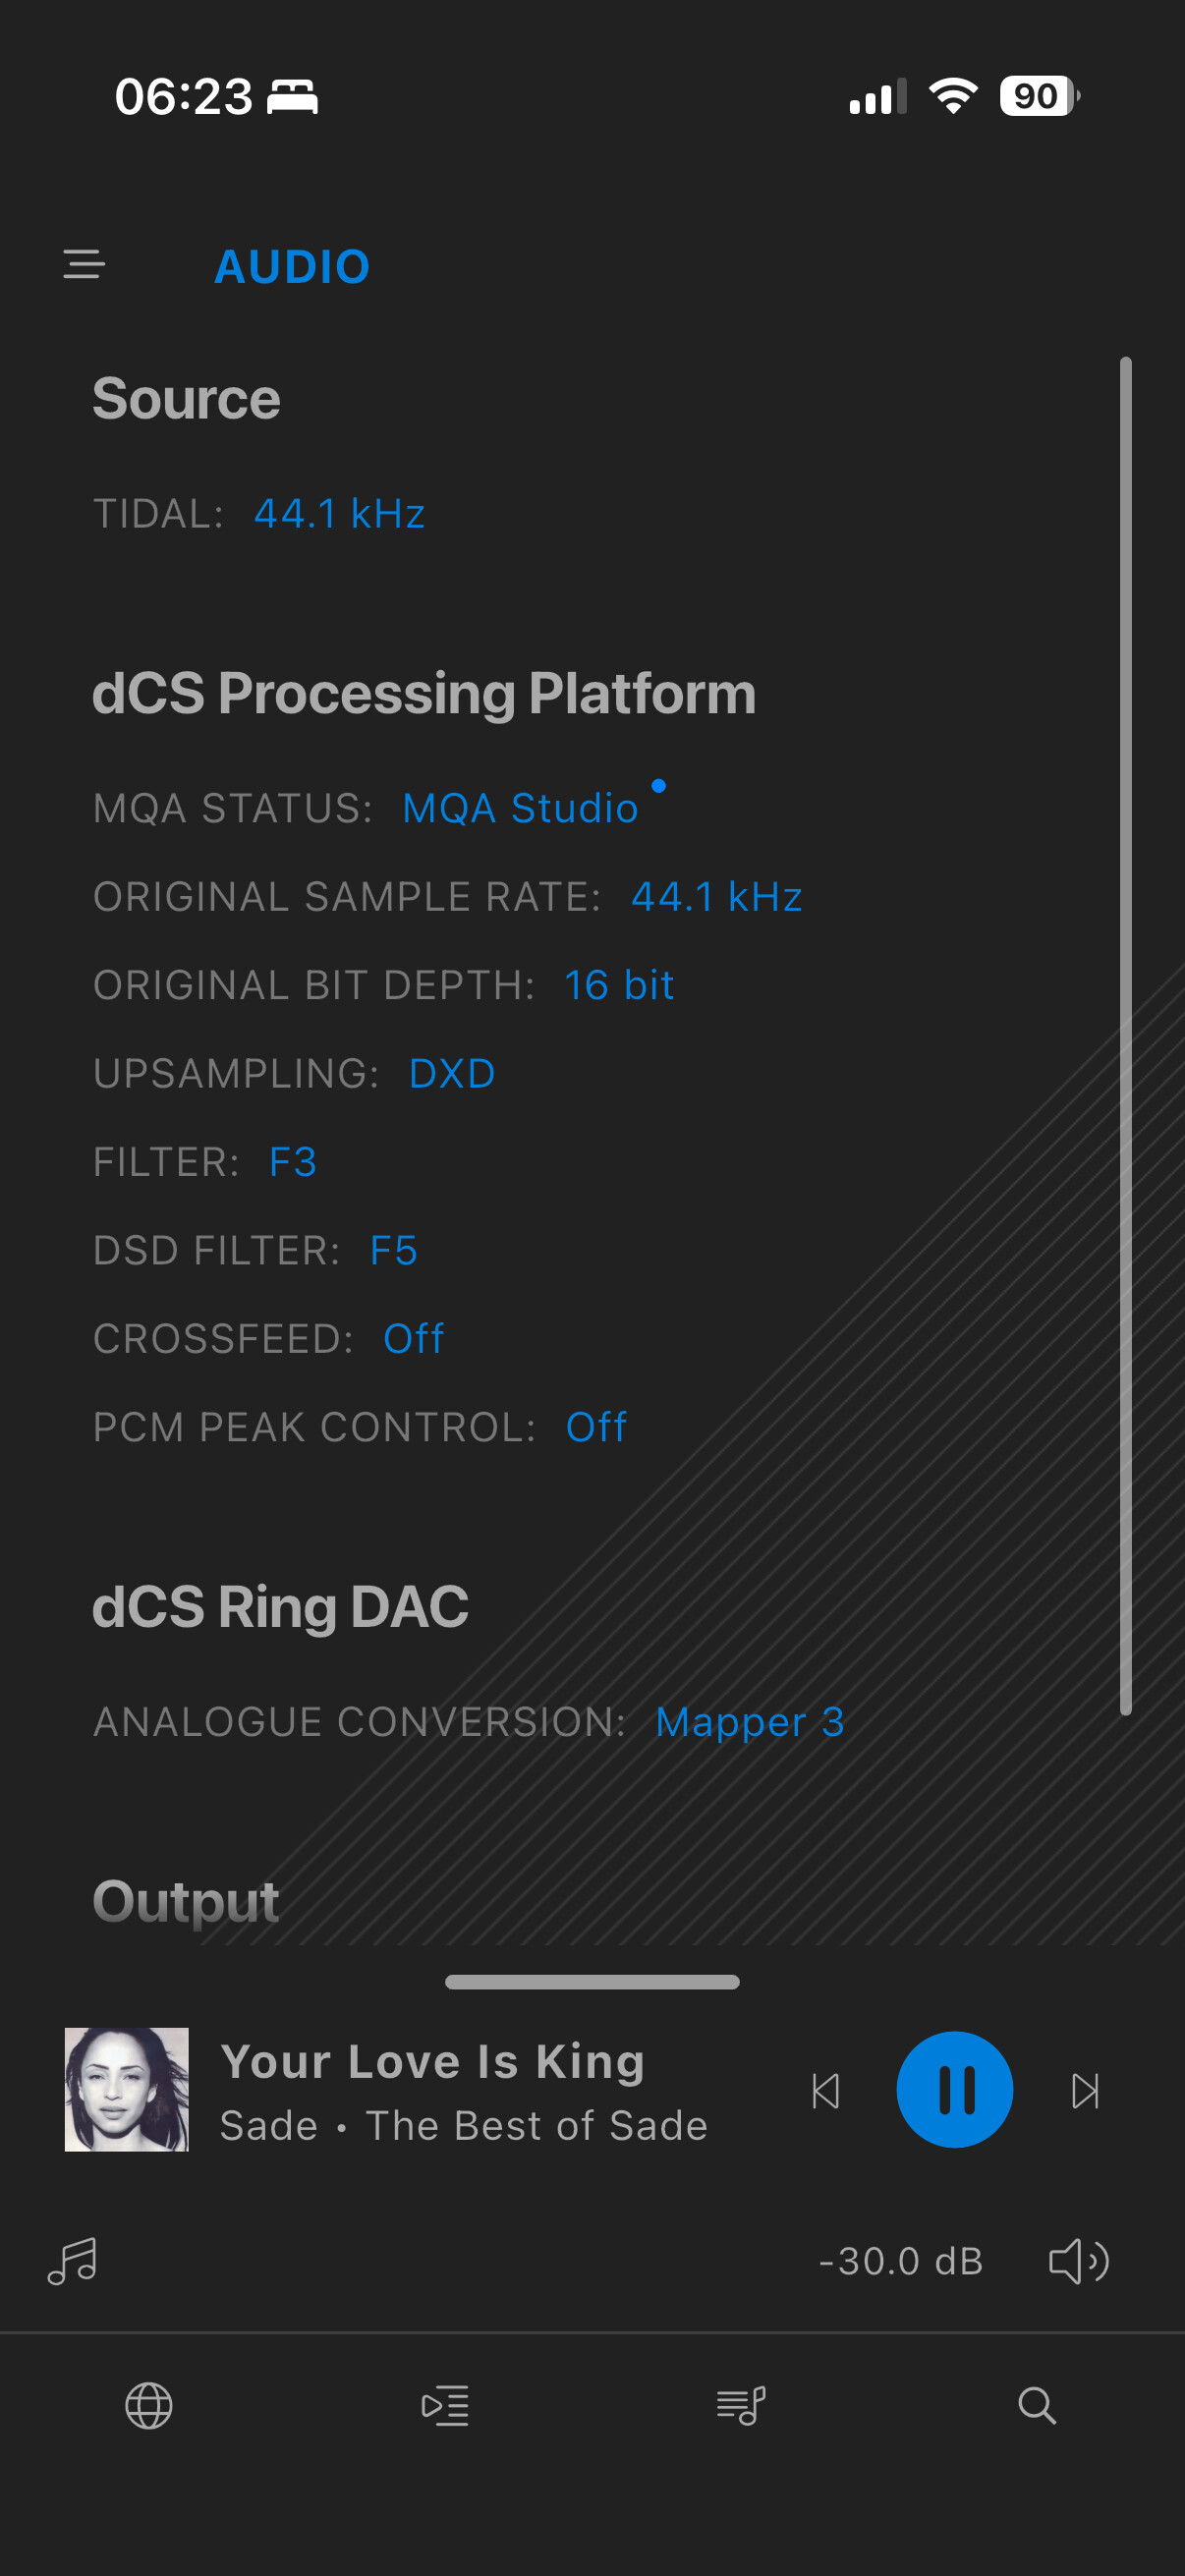The width and height of the screenshot is (1185, 2576).
Task: Select Mapper 3 analogue conversion setting
Action: click(750, 1722)
